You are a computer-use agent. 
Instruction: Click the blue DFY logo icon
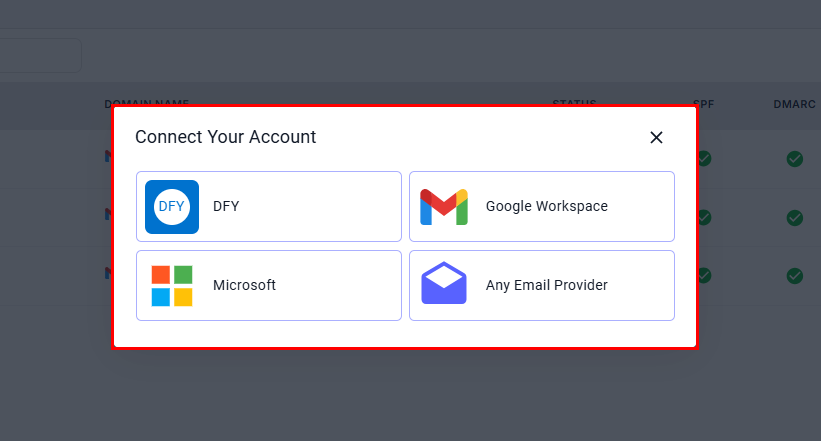click(x=172, y=207)
